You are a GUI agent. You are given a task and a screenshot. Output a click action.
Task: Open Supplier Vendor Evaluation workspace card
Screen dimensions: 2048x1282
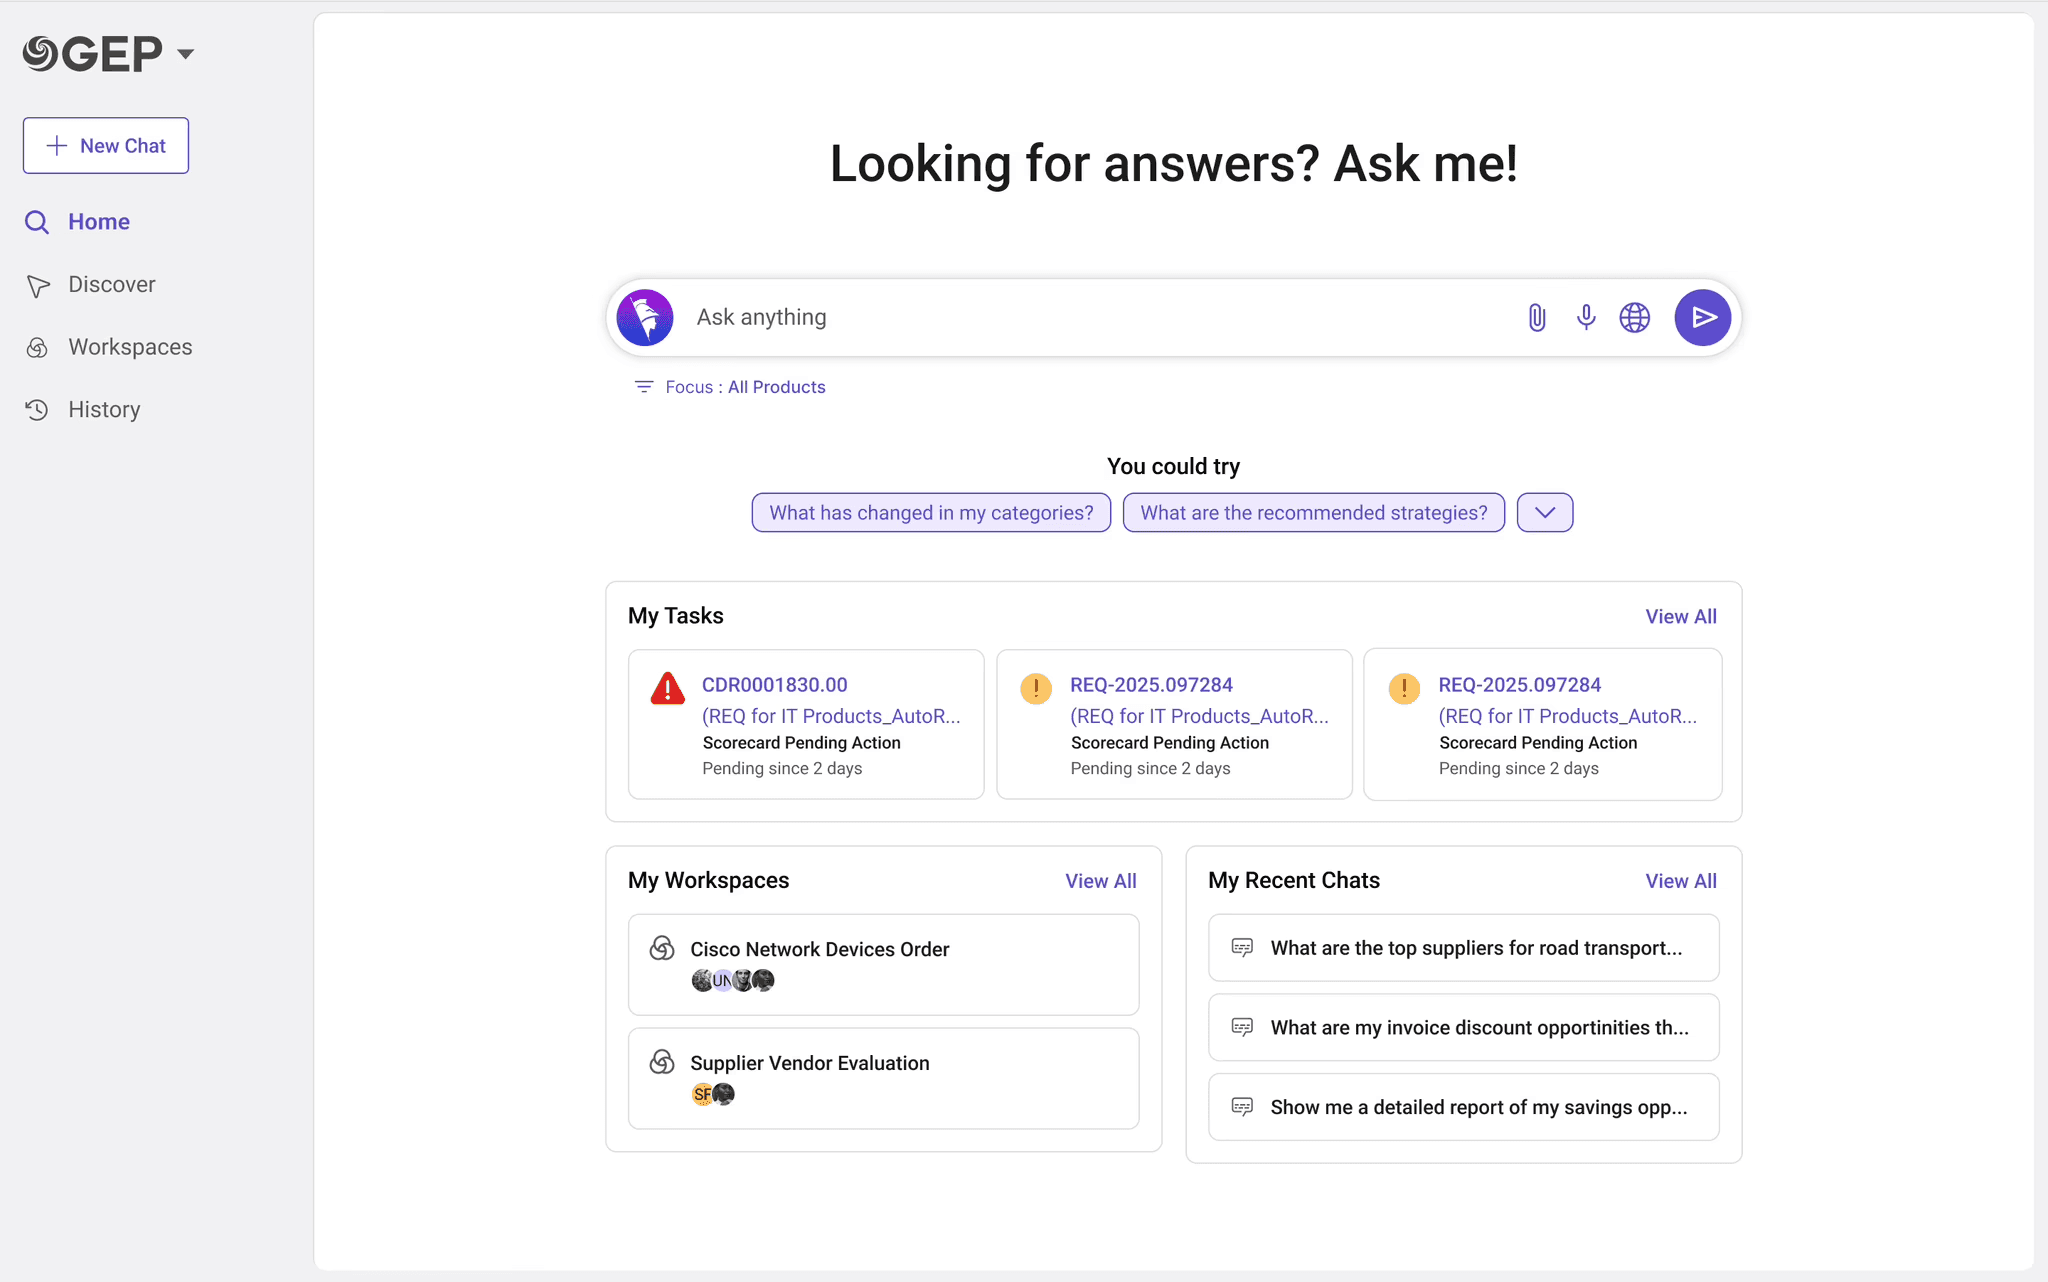[883, 1078]
